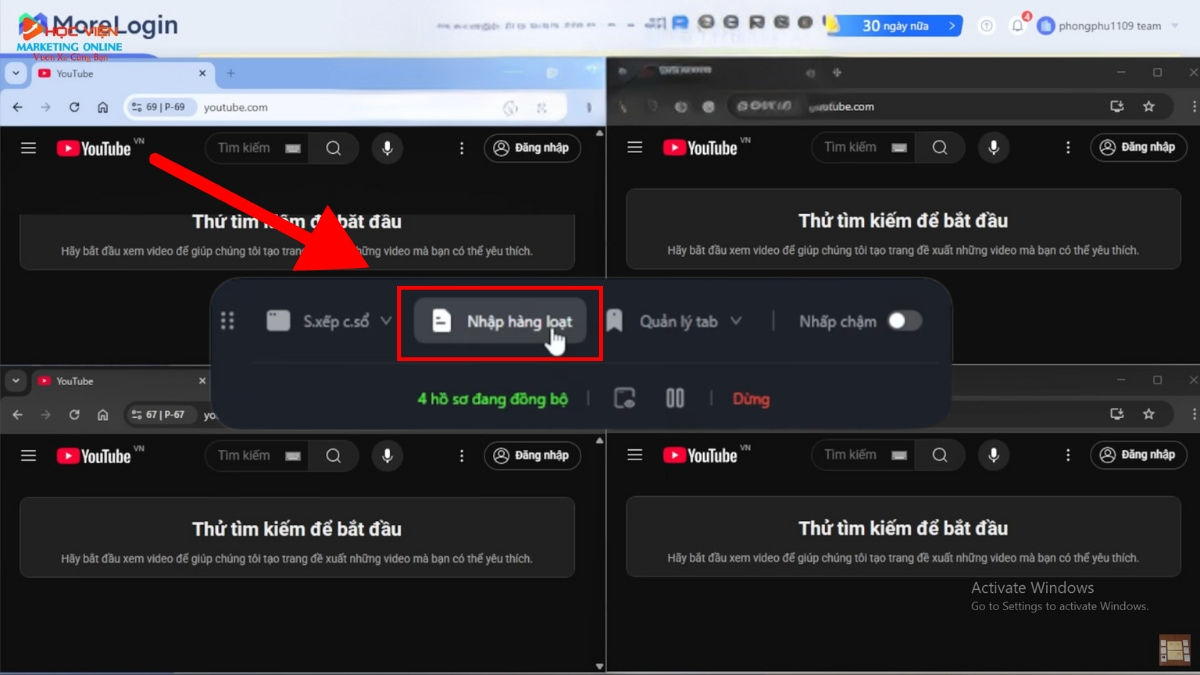Viewport: 1200px width, 675px height.
Task: Click the cast icon in the top-right address bar
Action: tap(1116, 106)
